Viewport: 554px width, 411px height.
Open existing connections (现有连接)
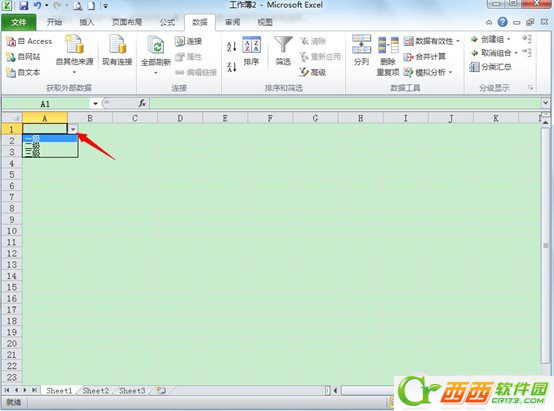117,51
